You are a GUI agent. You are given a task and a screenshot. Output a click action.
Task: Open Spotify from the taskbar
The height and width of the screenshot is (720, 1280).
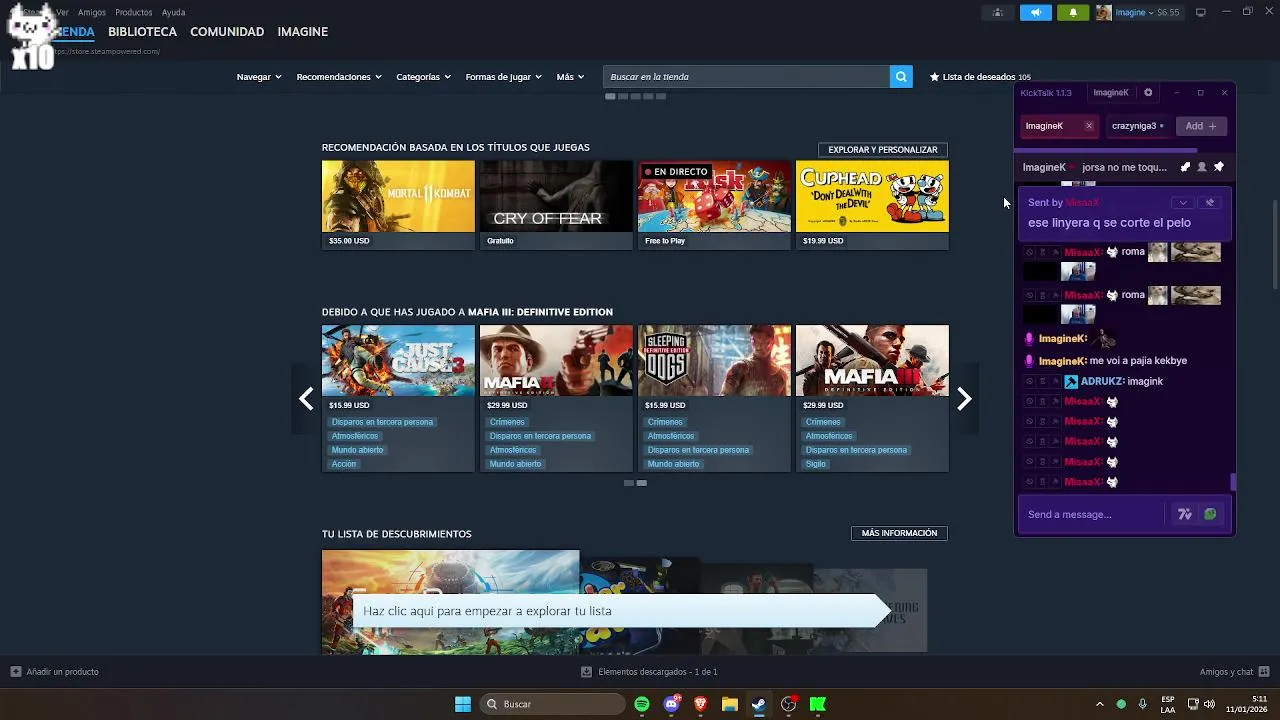pos(642,704)
